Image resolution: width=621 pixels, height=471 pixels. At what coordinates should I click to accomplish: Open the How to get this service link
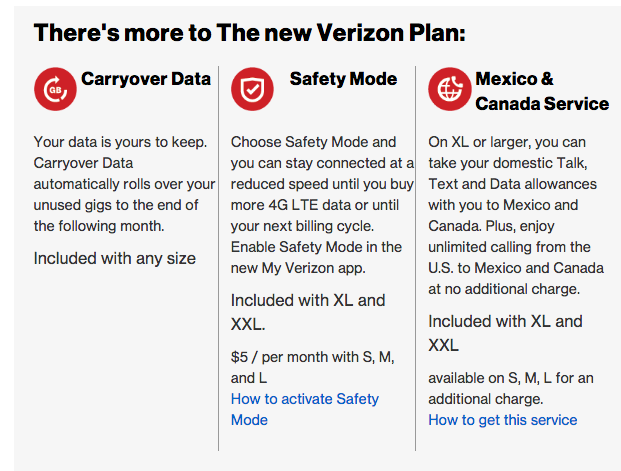click(x=502, y=420)
